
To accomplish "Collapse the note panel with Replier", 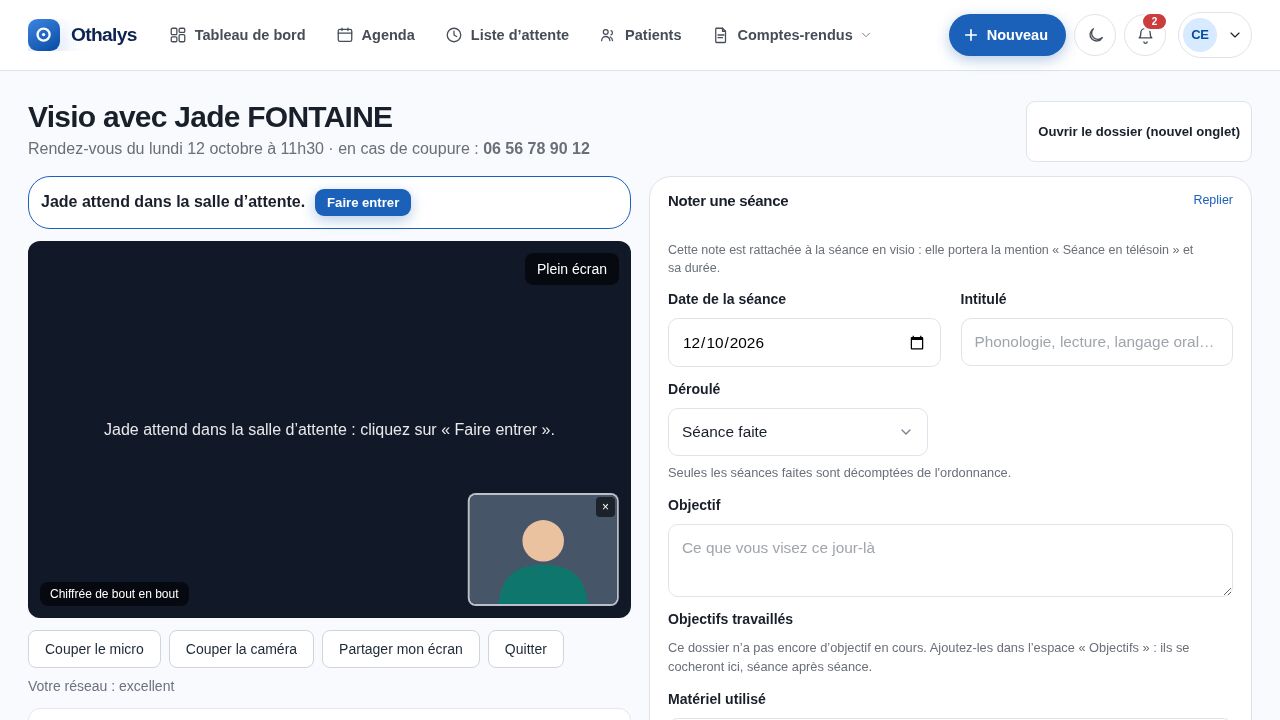I will click(x=1213, y=200).
